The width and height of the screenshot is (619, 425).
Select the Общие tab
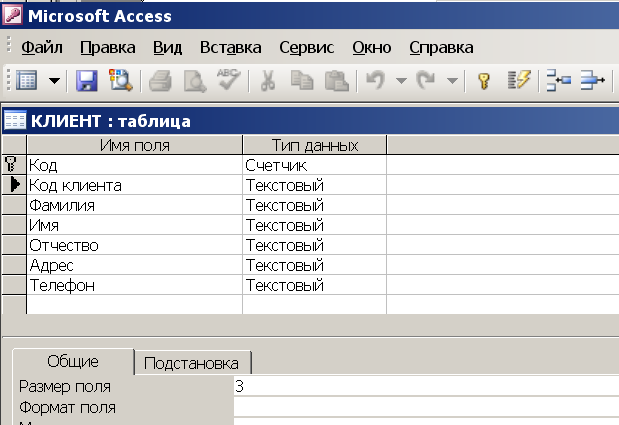[73, 361]
